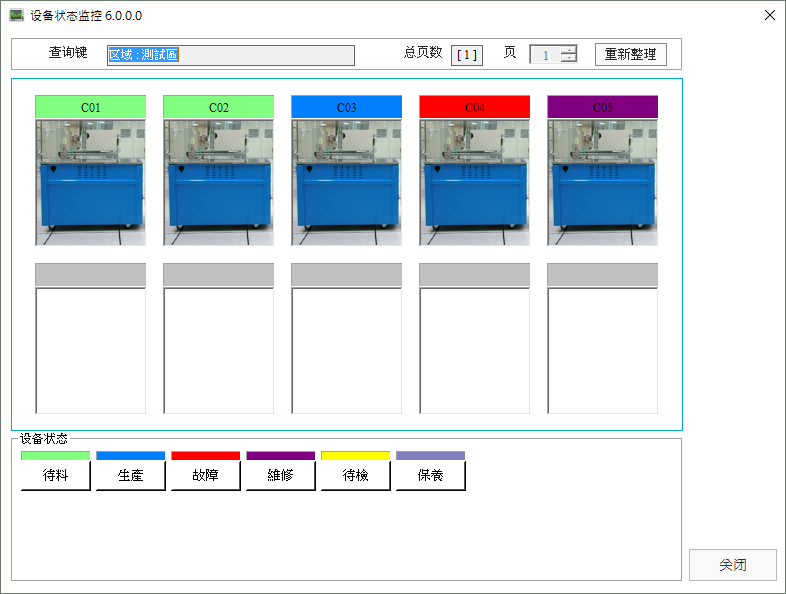Select the purple C05 device header
This screenshot has width=786, height=594.
coord(603,107)
